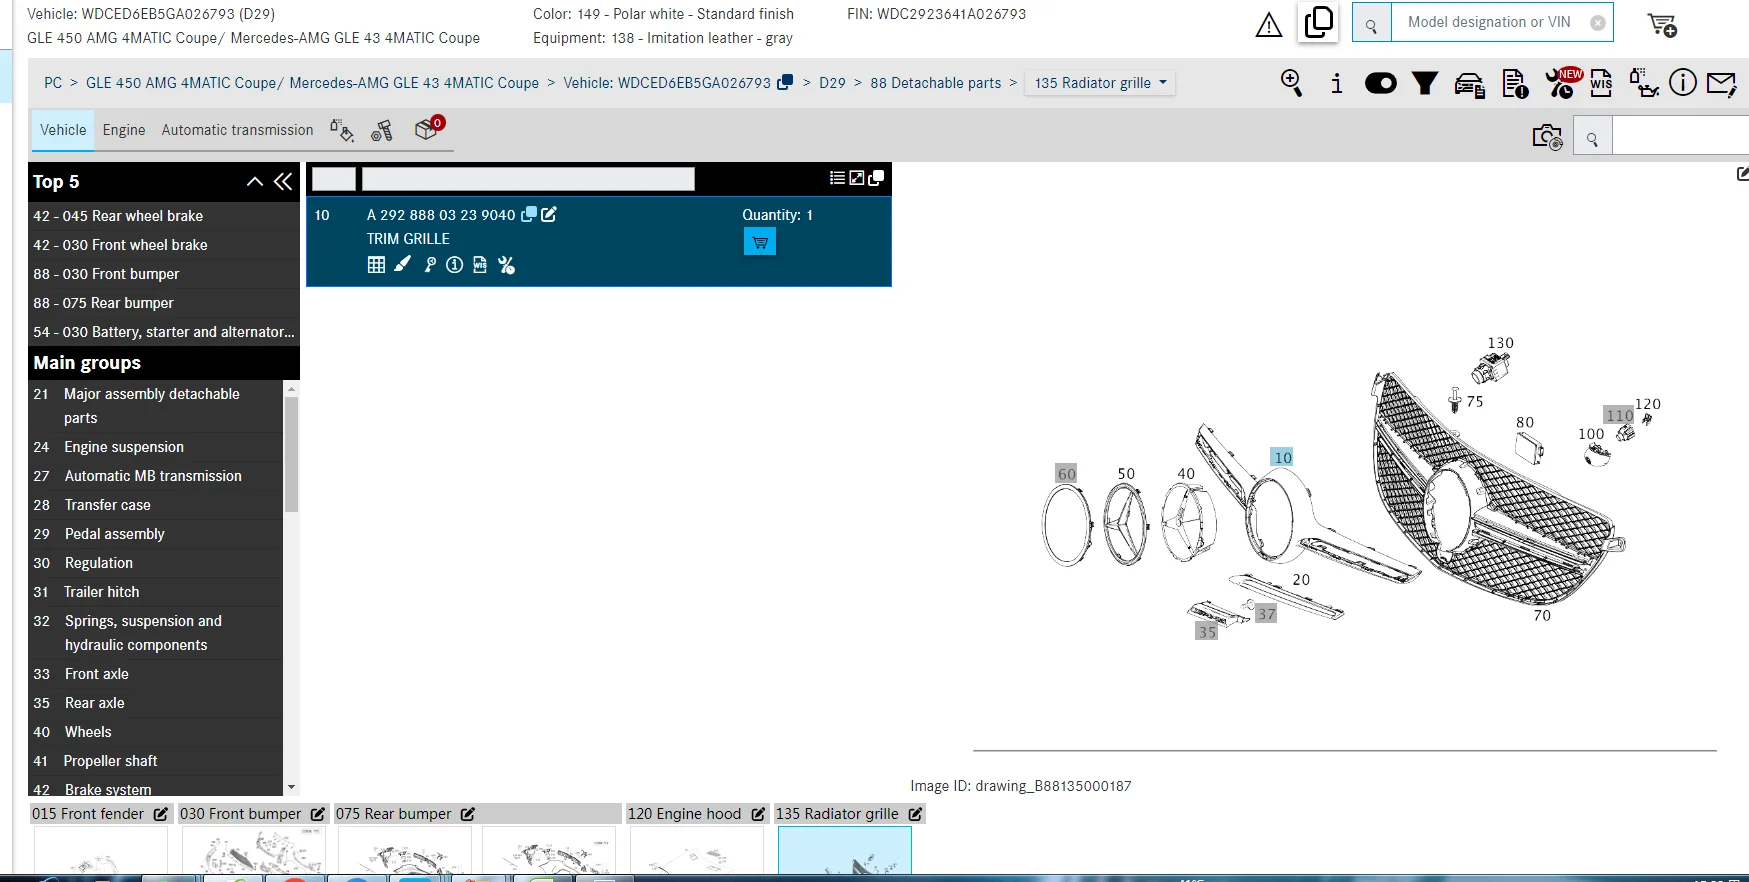
Task: Click the warning triangle icon
Action: point(1268,25)
